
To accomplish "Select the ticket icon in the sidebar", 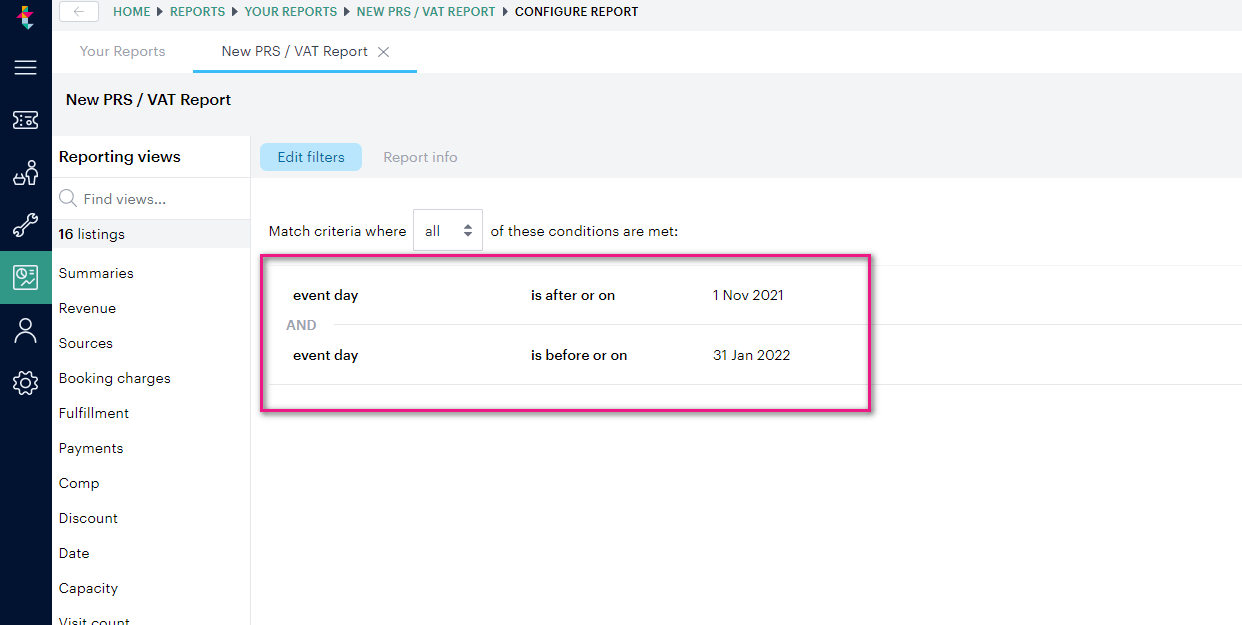I will pos(25,120).
